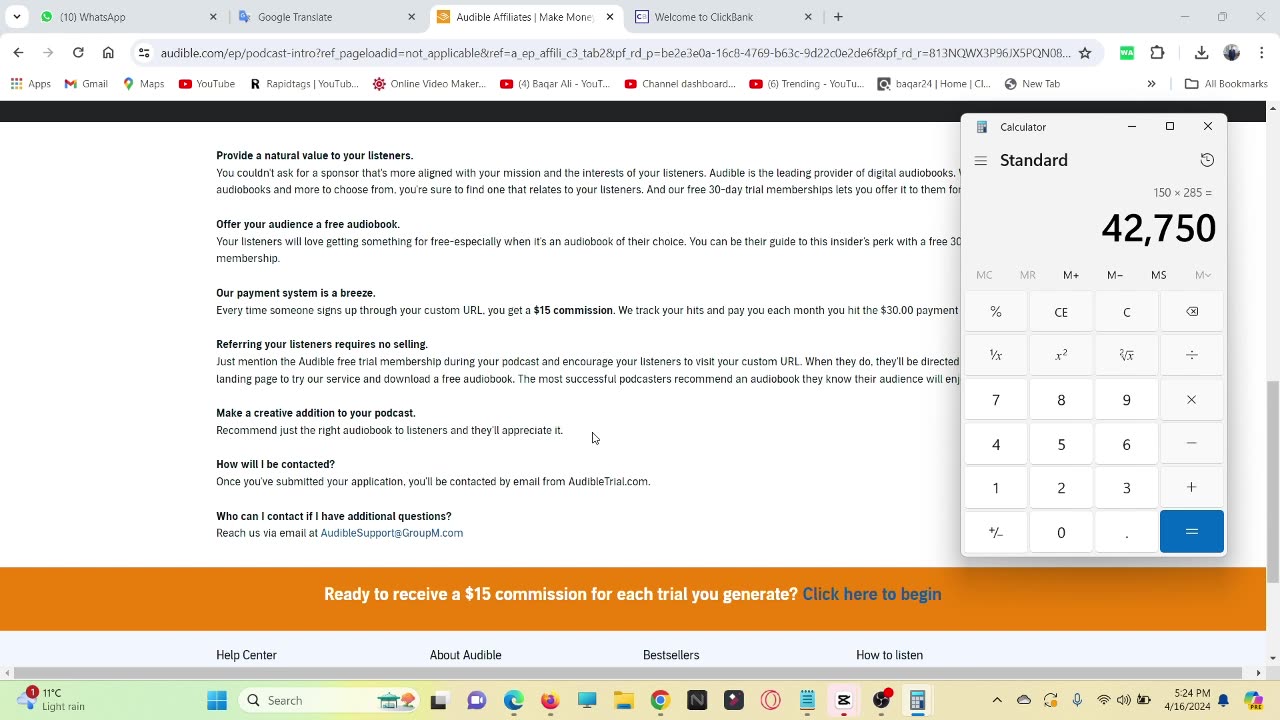The image size is (1280, 720).
Task: Open the calculator history panel
Action: 1207,160
